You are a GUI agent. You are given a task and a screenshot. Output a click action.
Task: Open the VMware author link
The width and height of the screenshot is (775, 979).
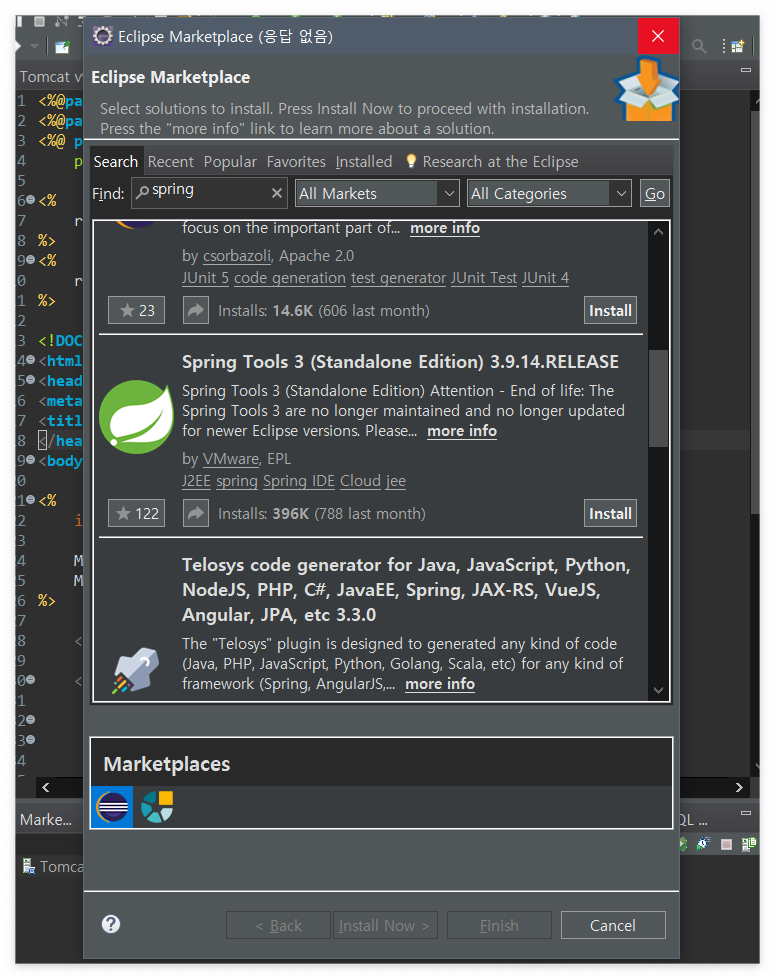click(x=231, y=459)
